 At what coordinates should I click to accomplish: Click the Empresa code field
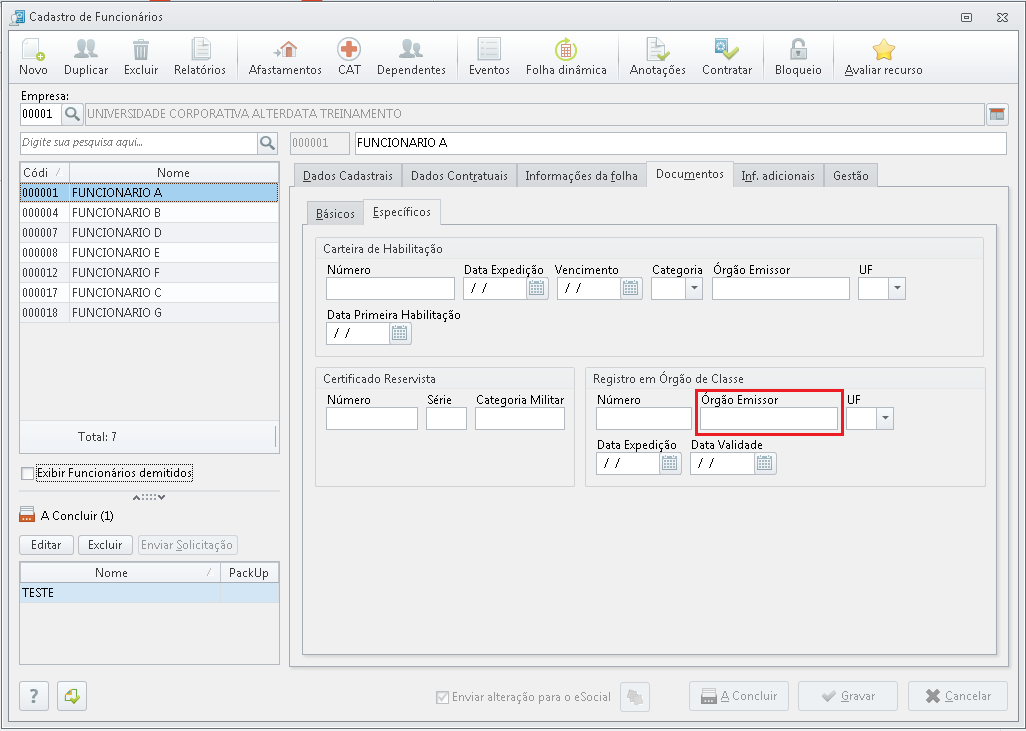(x=41, y=114)
